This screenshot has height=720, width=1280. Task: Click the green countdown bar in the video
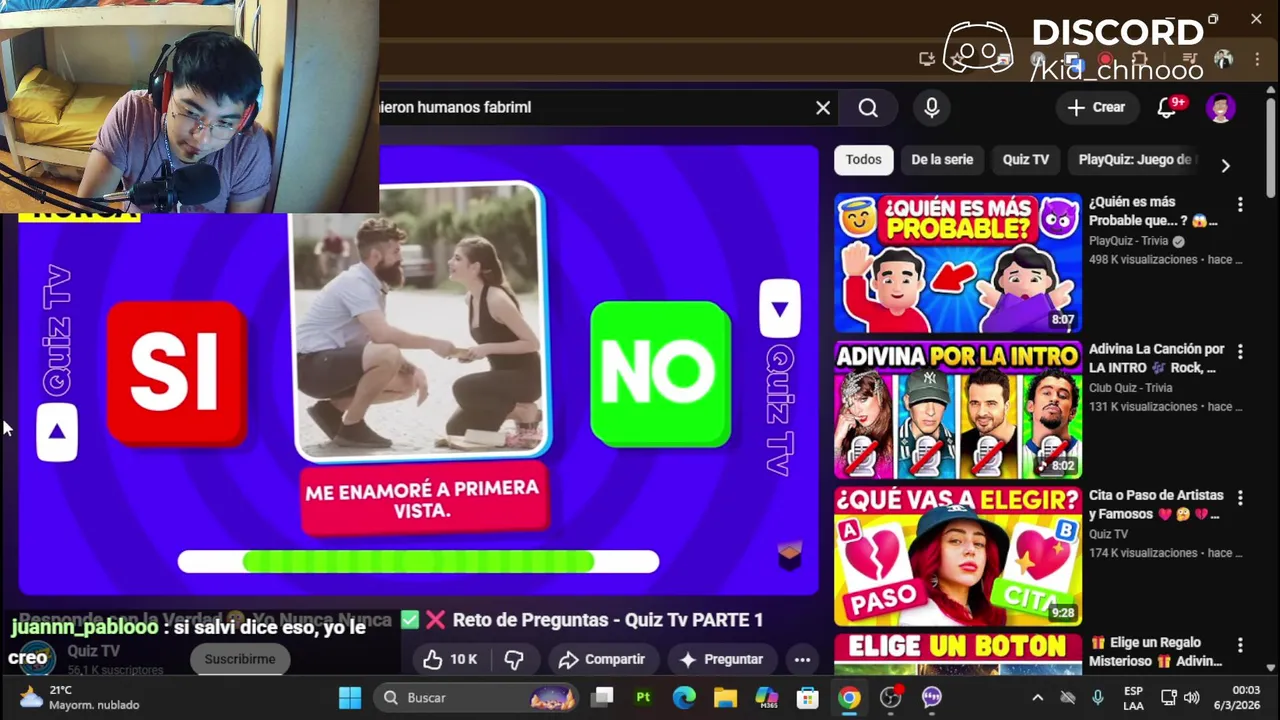[x=419, y=562]
